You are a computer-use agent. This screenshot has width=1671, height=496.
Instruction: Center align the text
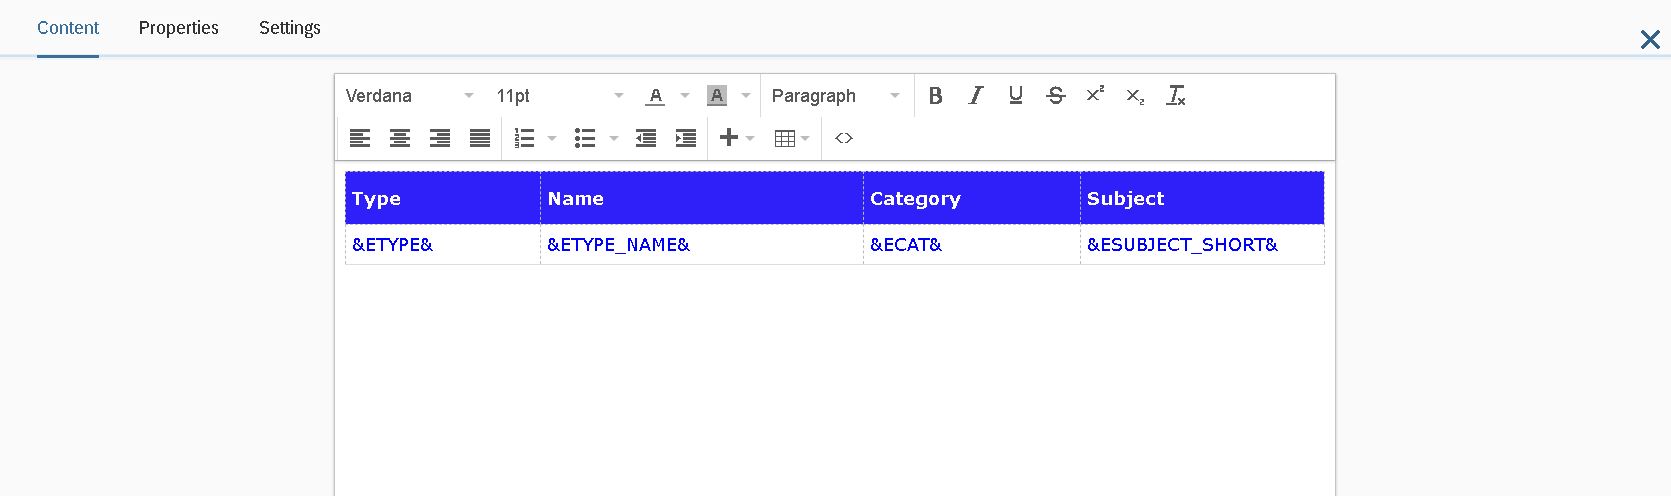pyautogui.click(x=400, y=138)
